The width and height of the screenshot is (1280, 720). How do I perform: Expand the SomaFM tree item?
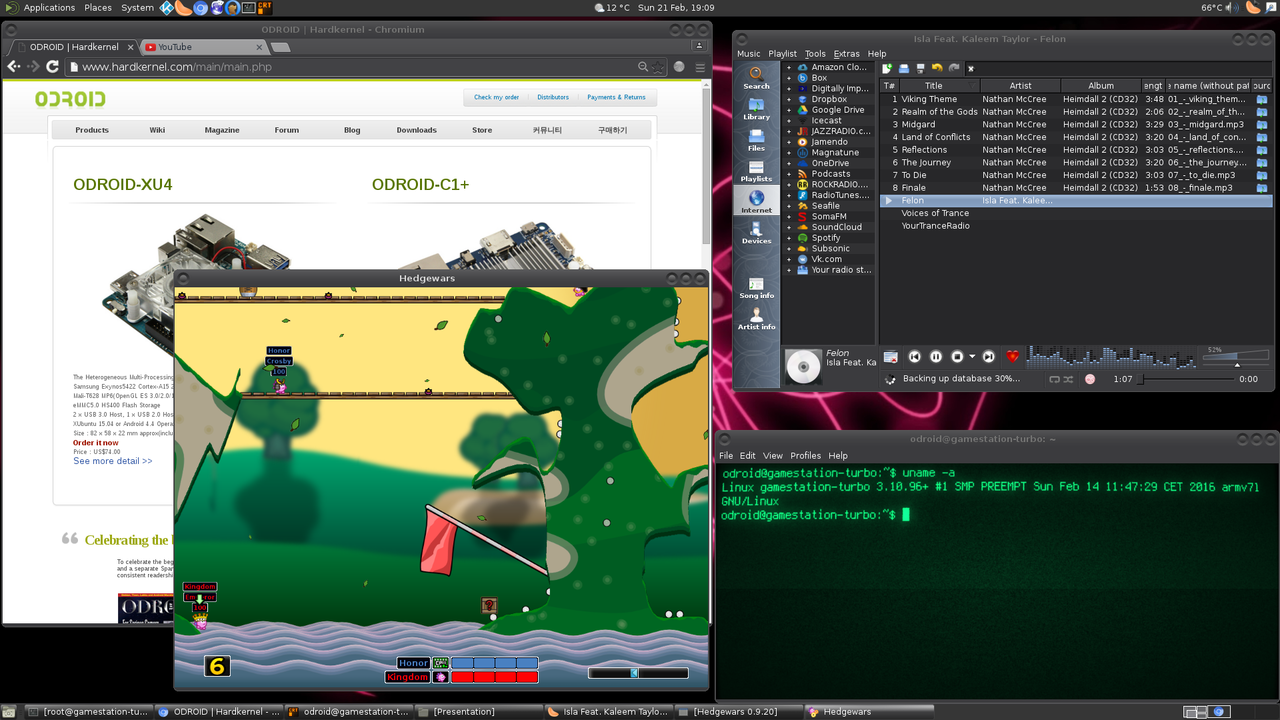click(x=788, y=216)
